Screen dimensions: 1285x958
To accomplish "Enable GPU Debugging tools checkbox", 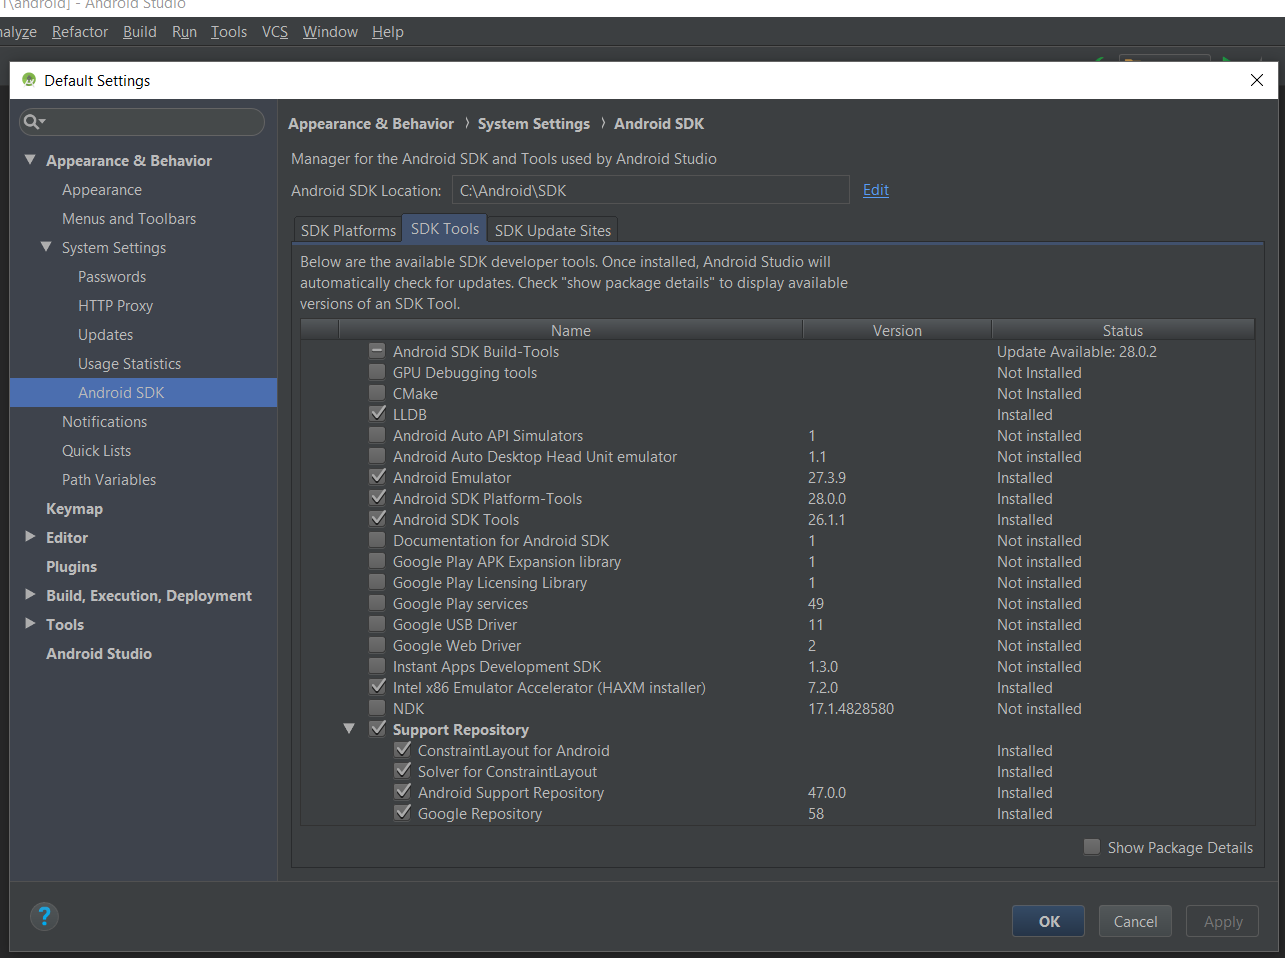I will [x=377, y=372].
